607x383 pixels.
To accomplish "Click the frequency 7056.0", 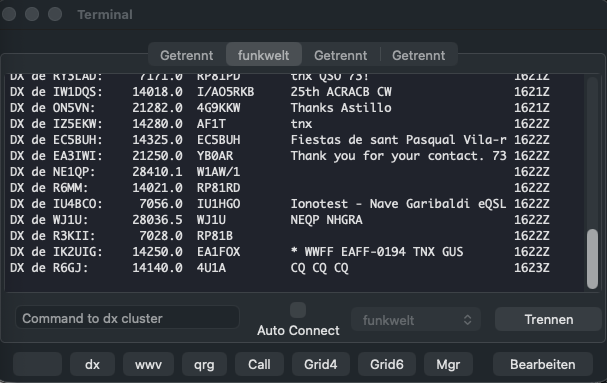I will pos(161,204).
